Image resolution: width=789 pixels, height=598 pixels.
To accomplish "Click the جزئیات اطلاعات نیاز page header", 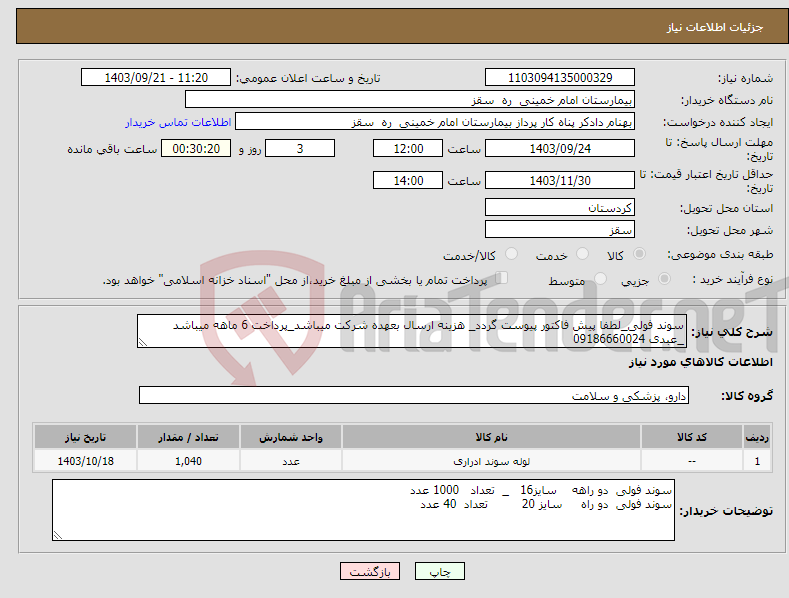I will pos(715,27).
